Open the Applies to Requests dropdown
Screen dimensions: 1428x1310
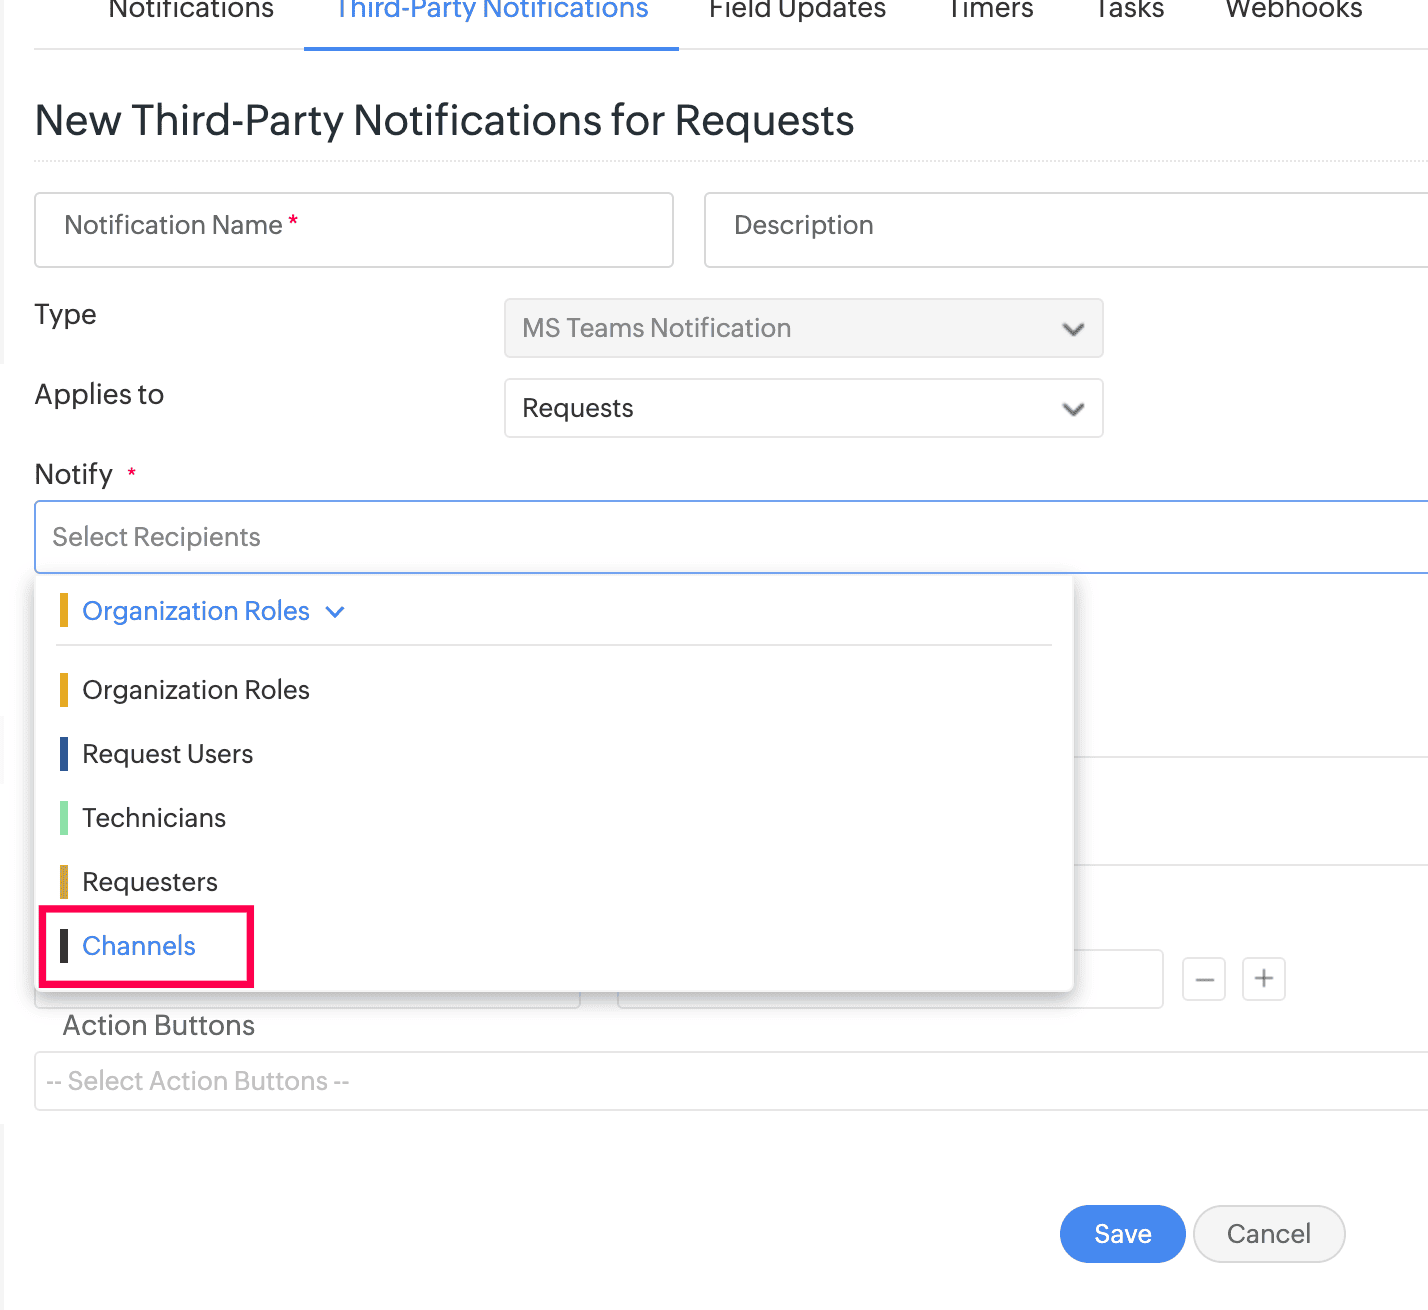(803, 408)
